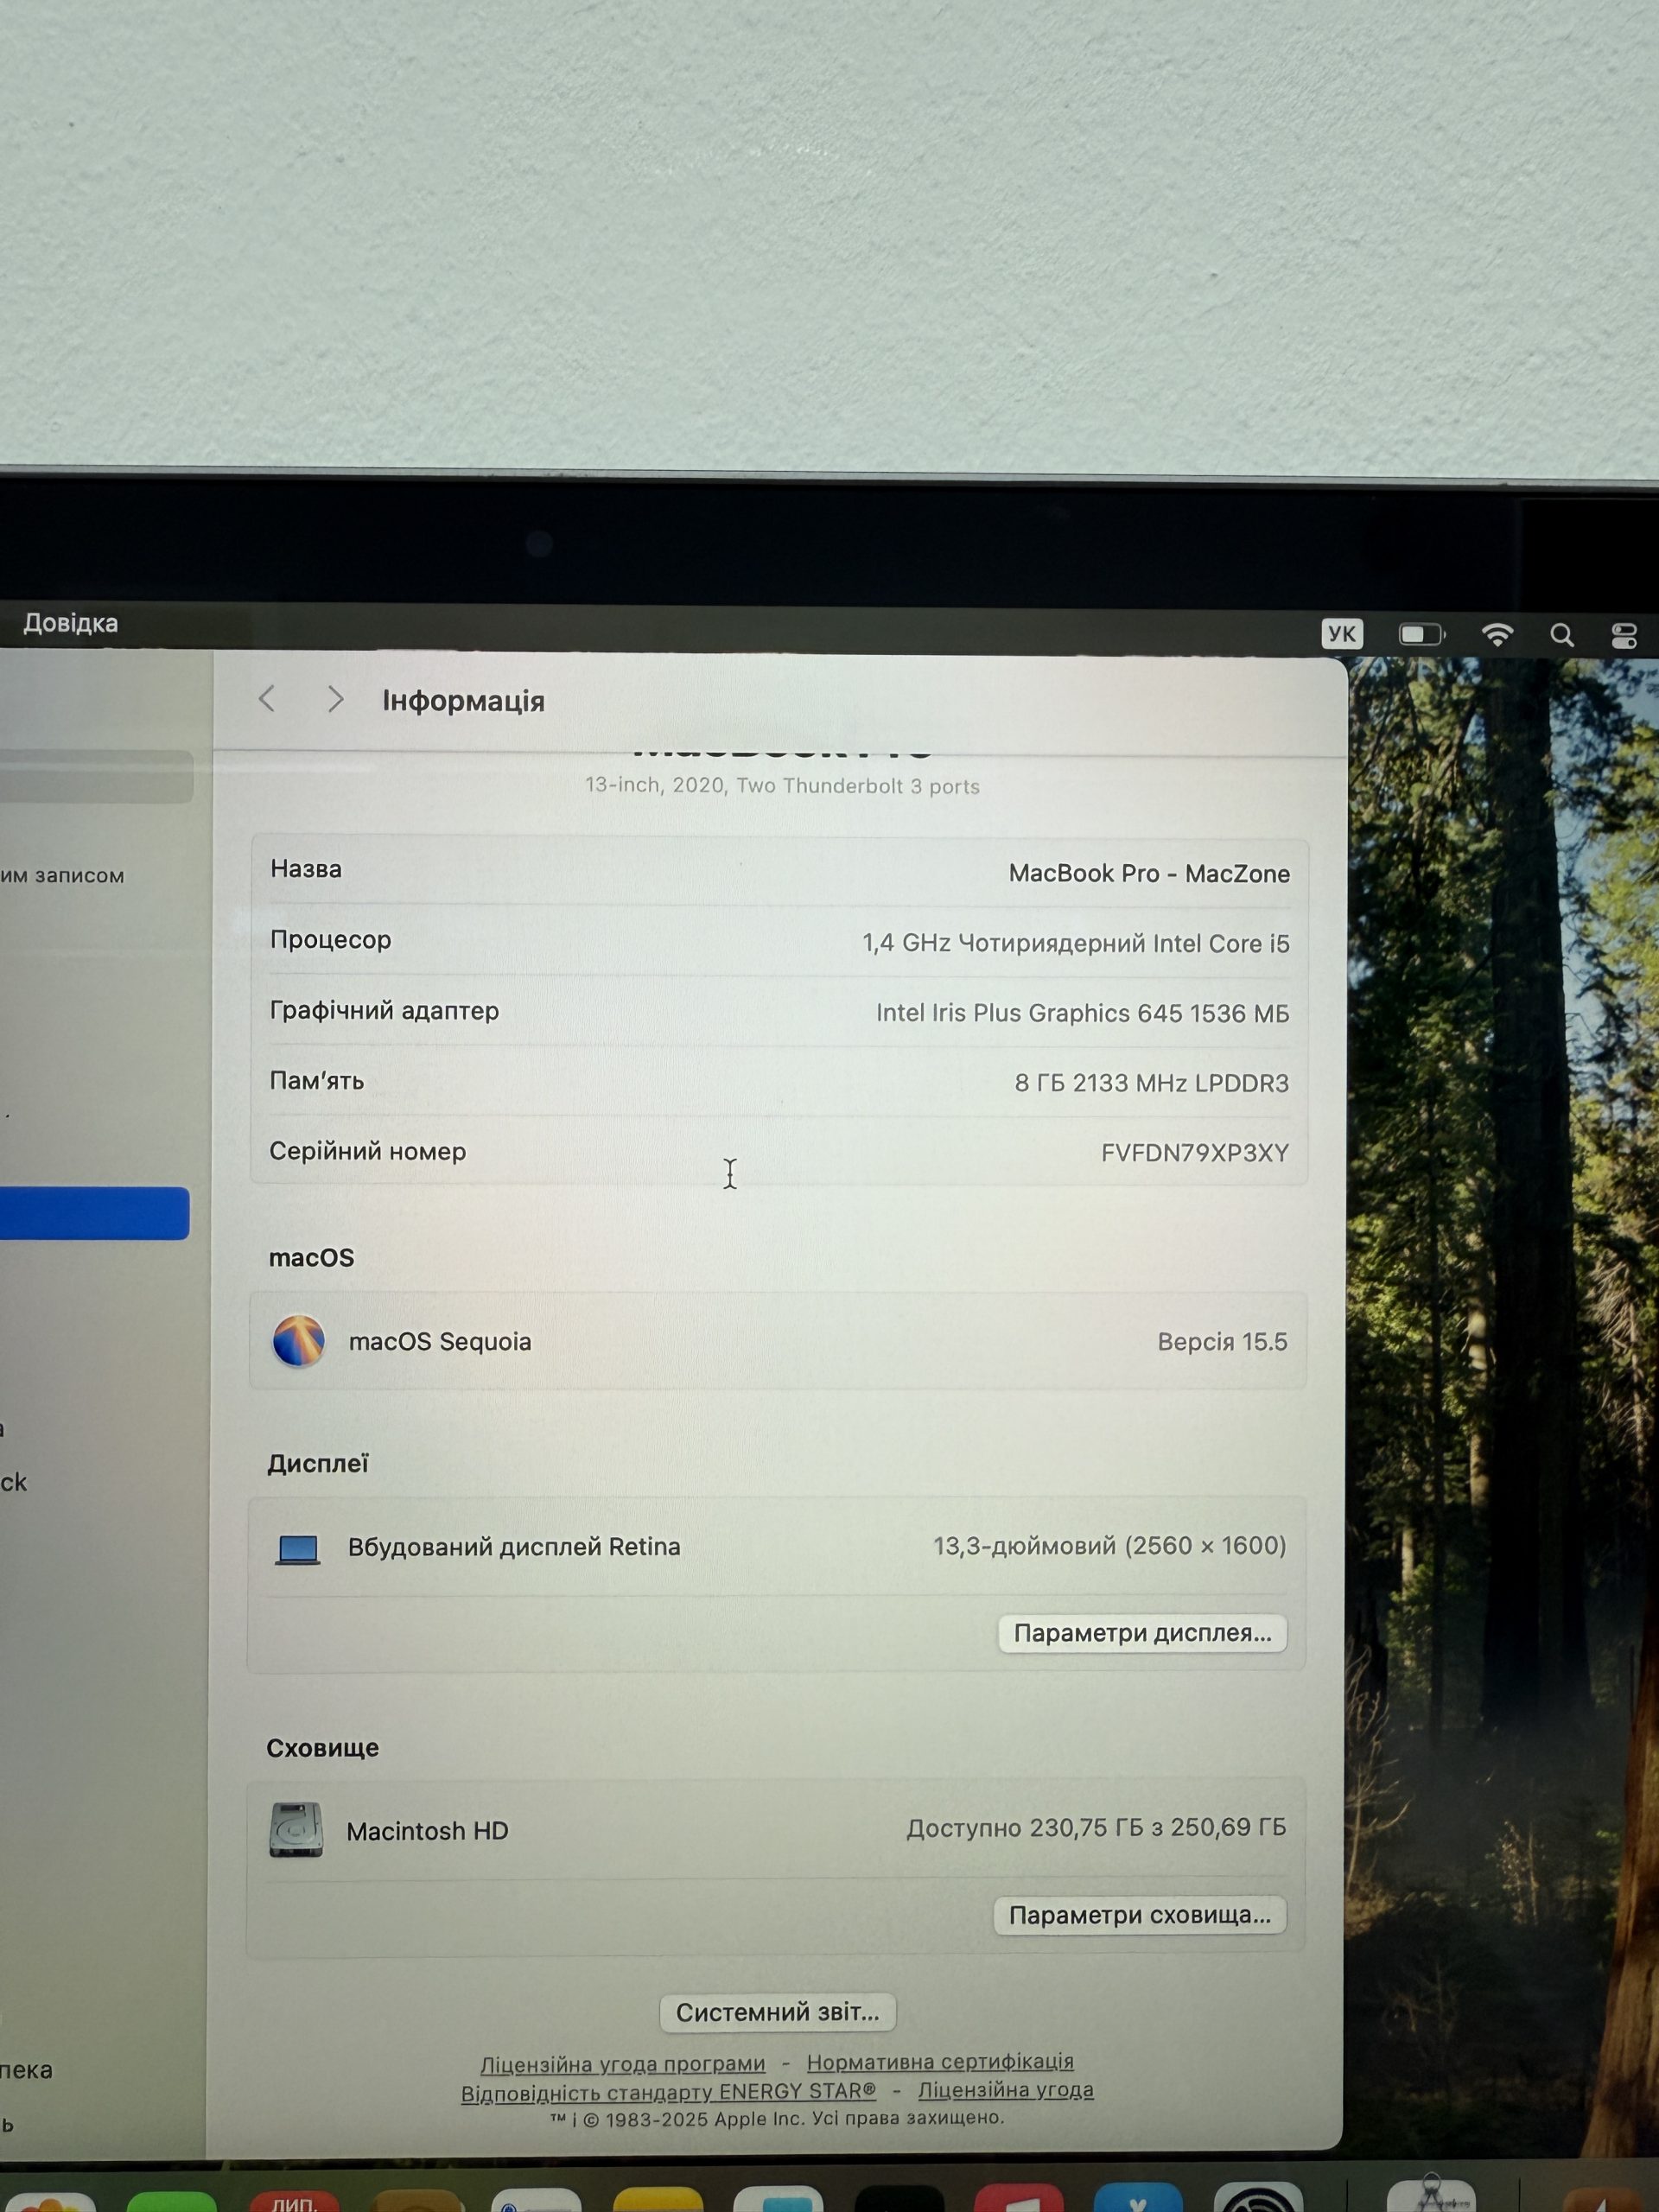The width and height of the screenshot is (1659, 2212).
Task: Click the Вбудований дисплей Retina label
Action: point(514,1547)
